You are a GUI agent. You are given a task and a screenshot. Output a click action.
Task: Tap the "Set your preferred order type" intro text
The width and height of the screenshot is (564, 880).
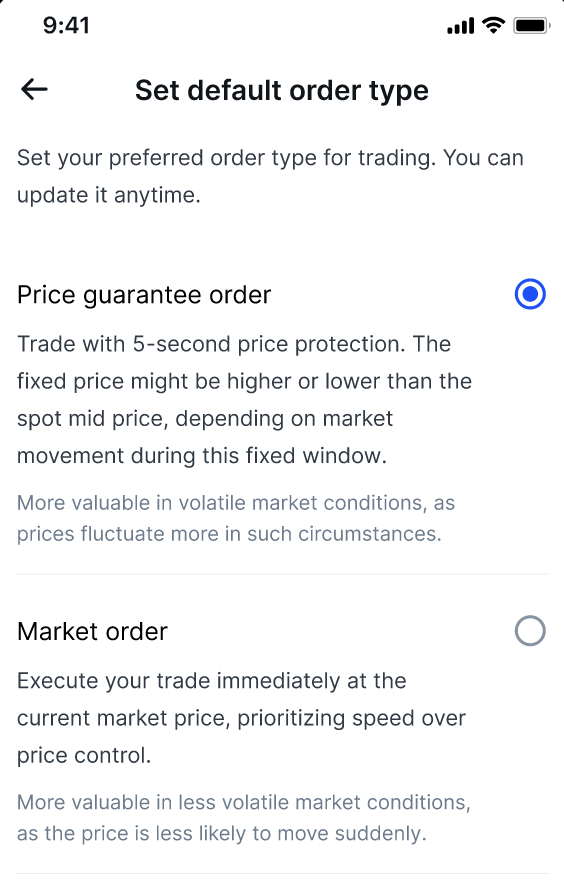pyautogui.click(x=226, y=158)
